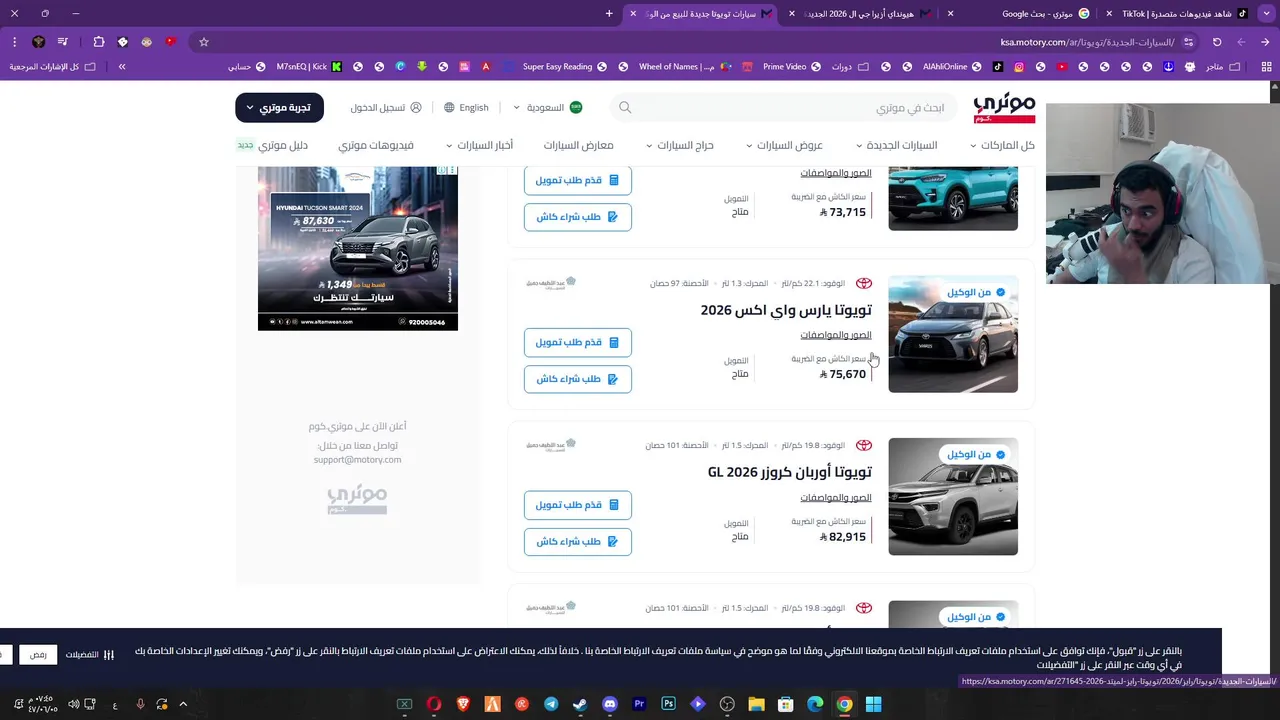Viewport: 1280px width, 720px height.
Task: Expand the السيارات الجديدة menu
Action: [896, 145]
